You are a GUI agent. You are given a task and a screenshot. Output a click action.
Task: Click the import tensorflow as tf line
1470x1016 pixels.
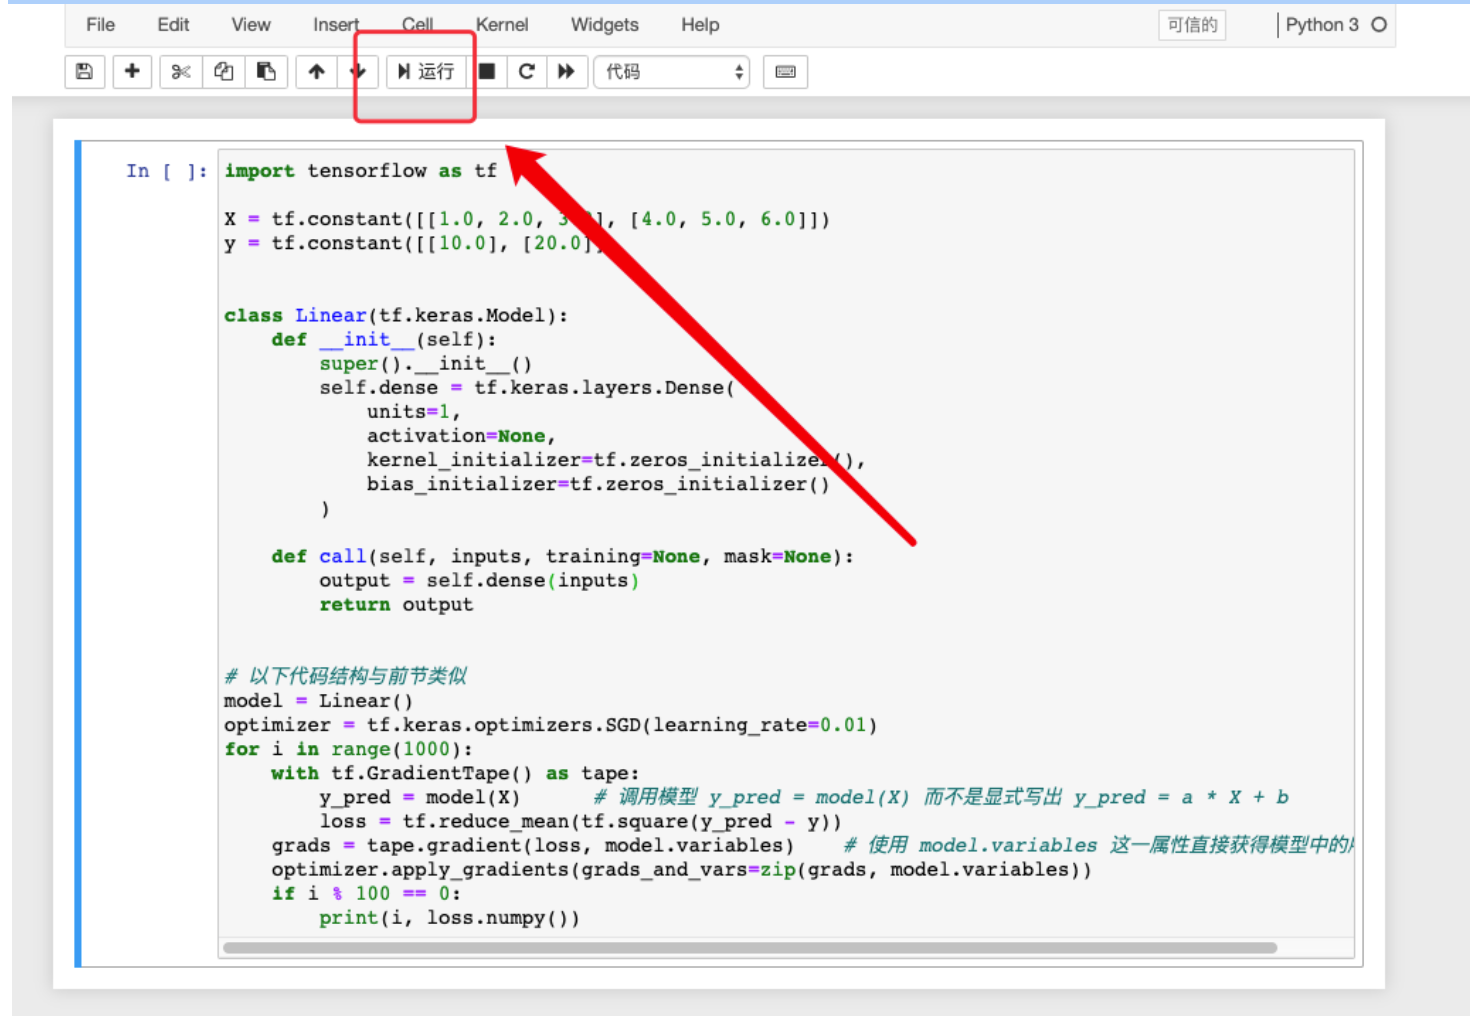[x=360, y=171]
